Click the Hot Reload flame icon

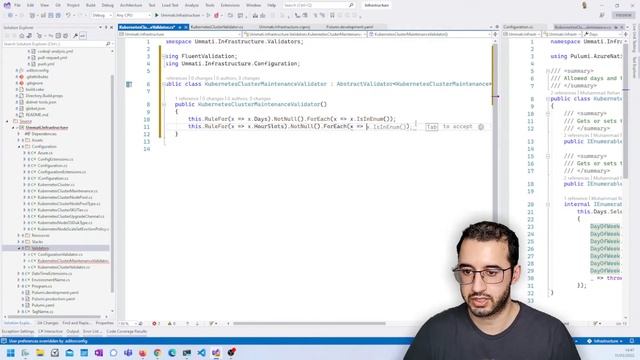click(216, 15)
